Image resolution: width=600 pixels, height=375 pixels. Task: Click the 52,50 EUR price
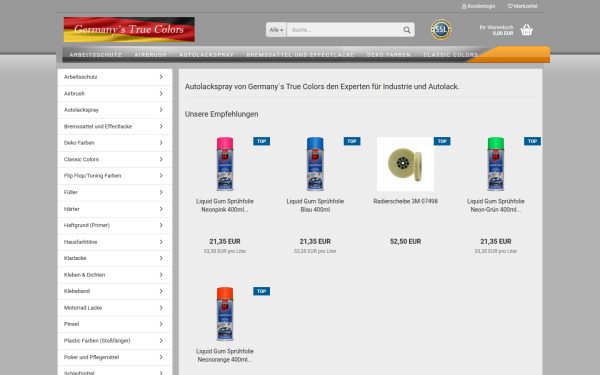click(x=405, y=241)
